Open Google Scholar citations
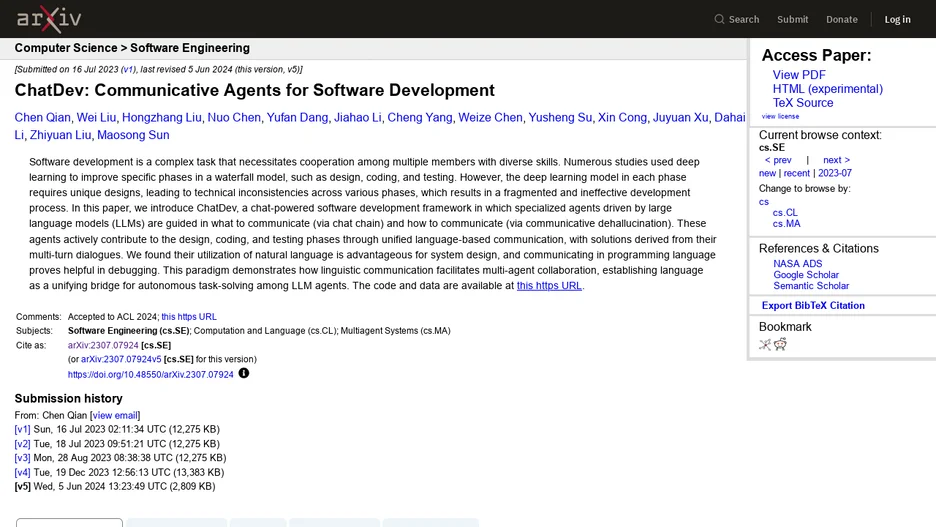 [x=806, y=275]
